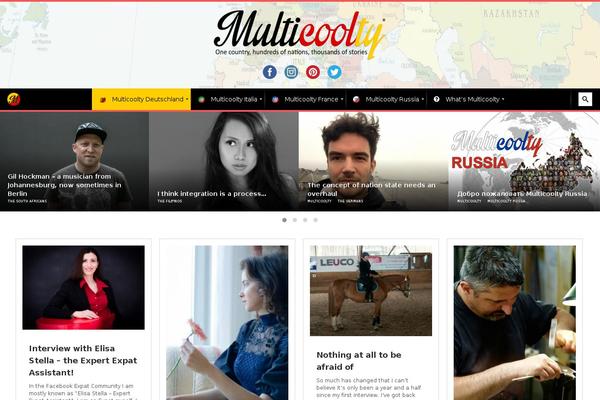Viewport: 600px width, 400px height.
Task: Open the What's Multicoolty menu
Action: coord(469,99)
